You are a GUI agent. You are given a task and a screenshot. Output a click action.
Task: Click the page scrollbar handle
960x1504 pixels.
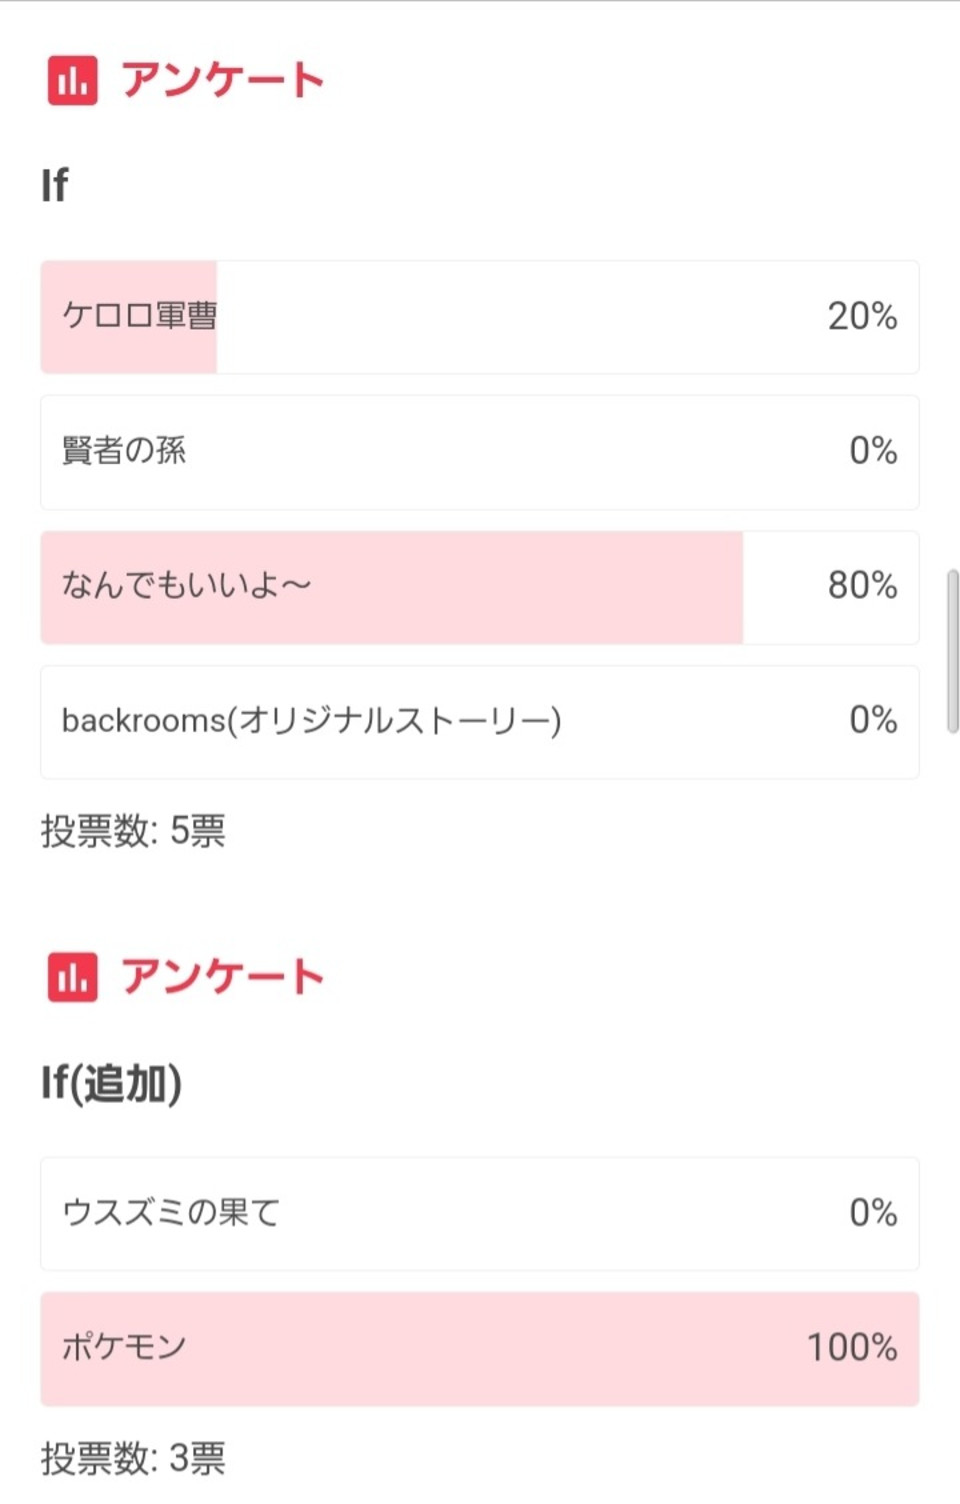coord(952,651)
